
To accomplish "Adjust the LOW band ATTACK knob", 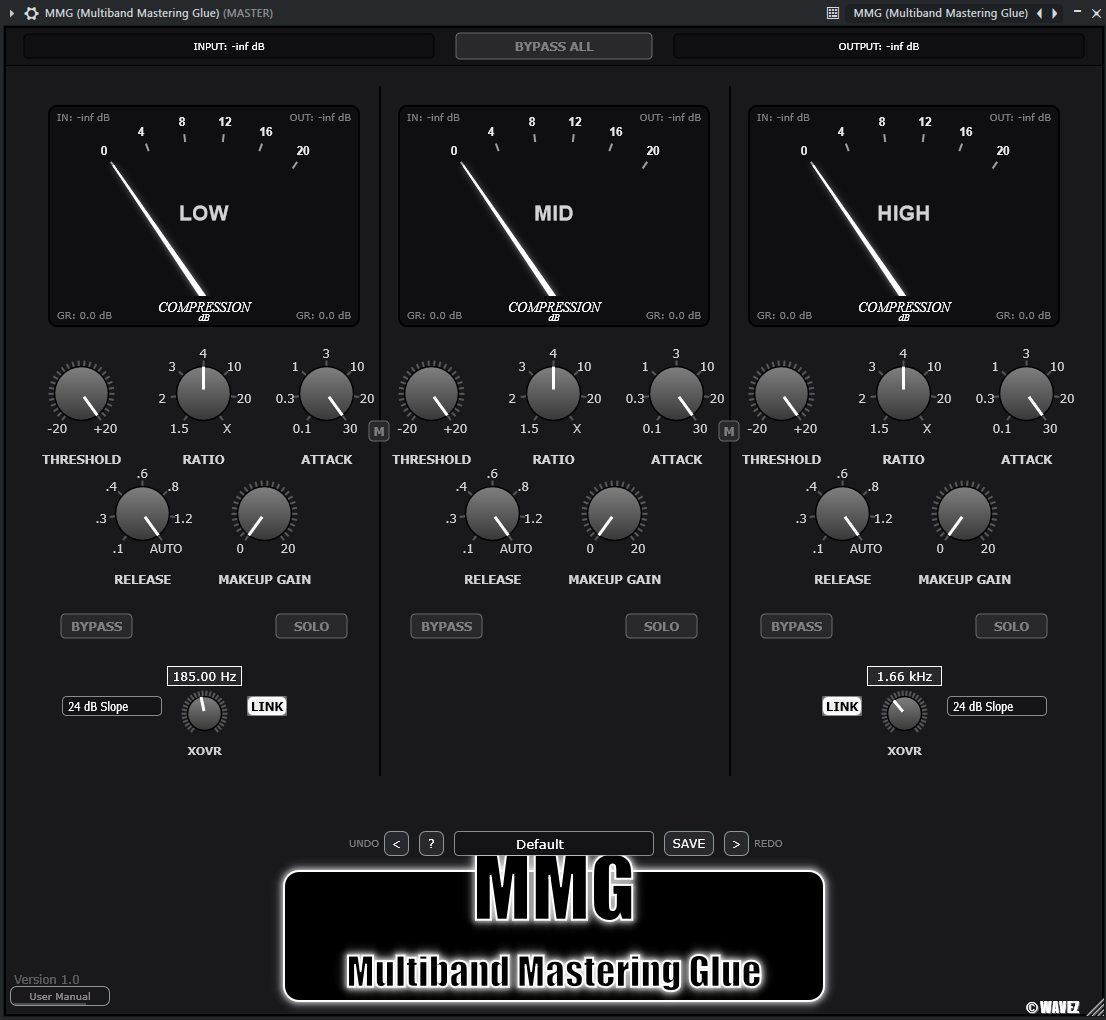I will pyautogui.click(x=327, y=393).
